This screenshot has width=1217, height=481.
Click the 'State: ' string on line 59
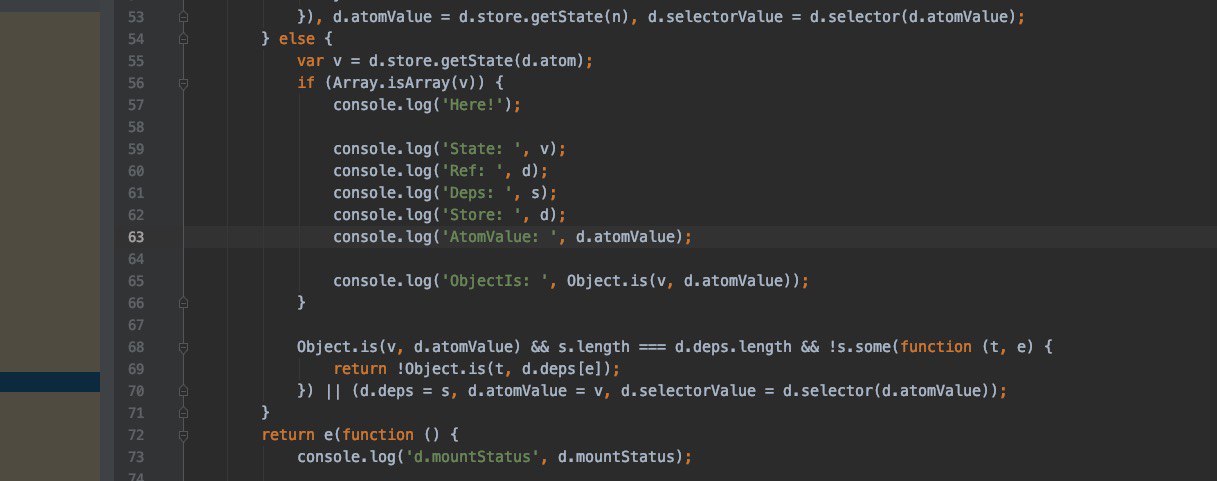point(481,149)
